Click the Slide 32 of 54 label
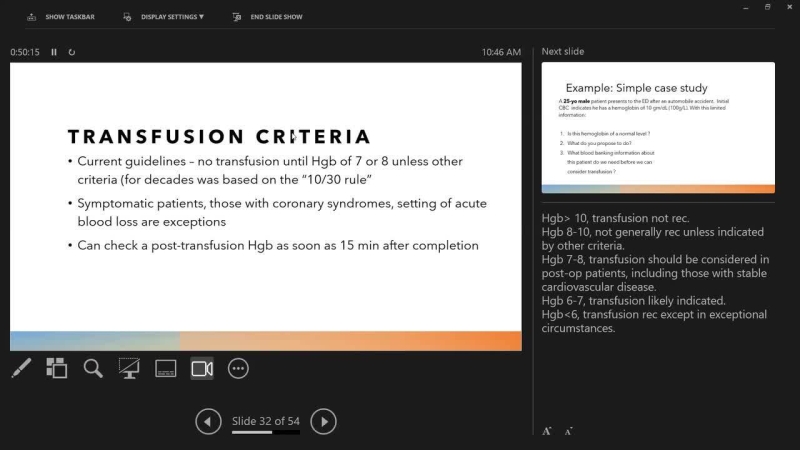 [x=265, y=420]
